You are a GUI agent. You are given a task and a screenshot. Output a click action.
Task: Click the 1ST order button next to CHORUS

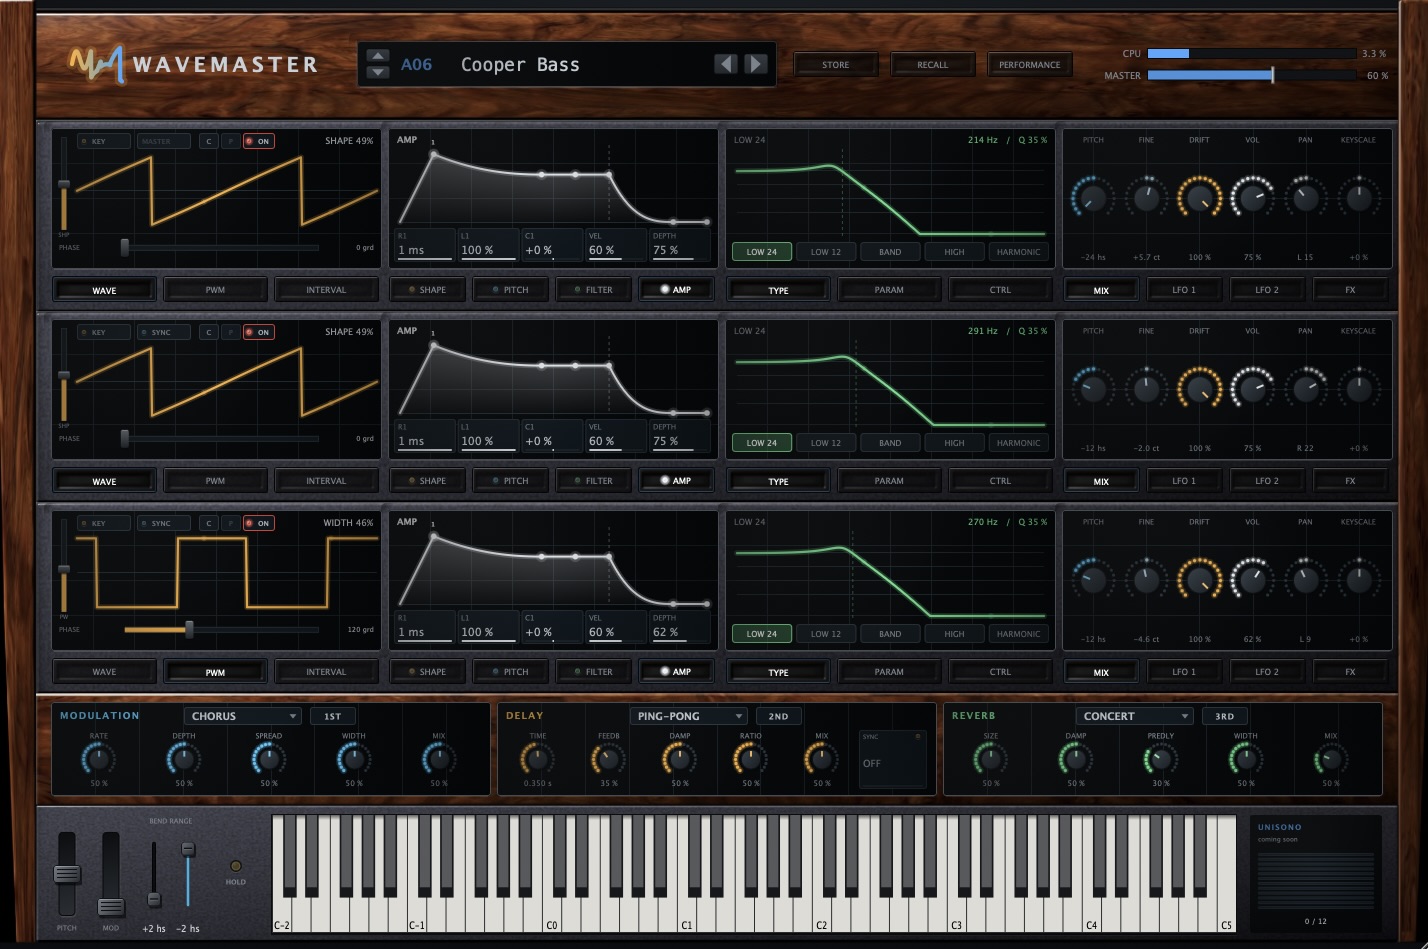click(x=333, y=716)
